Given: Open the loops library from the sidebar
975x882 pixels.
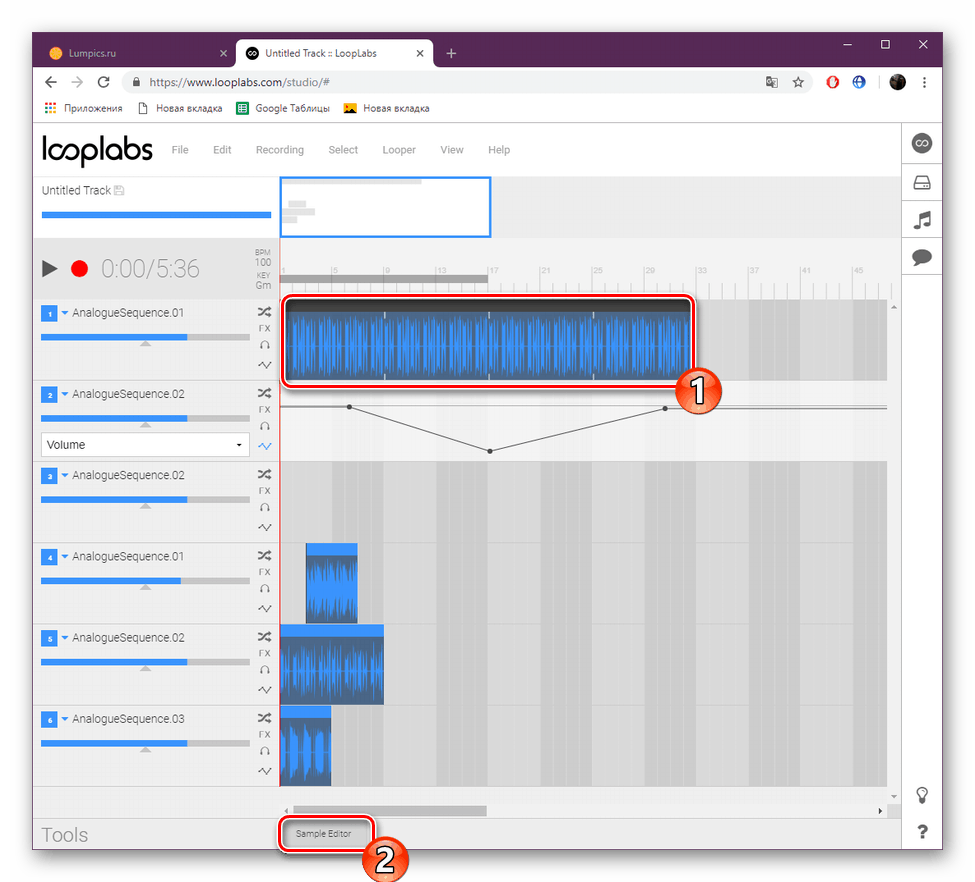Looking at the screenshot, I should tap(921, 143).
